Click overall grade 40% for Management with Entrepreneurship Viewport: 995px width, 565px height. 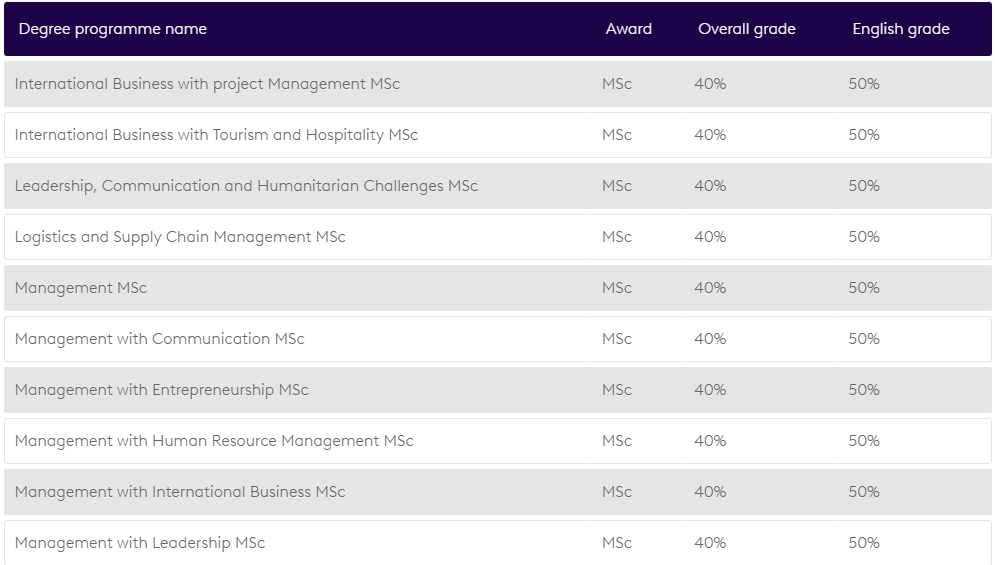tap(710, 390)
